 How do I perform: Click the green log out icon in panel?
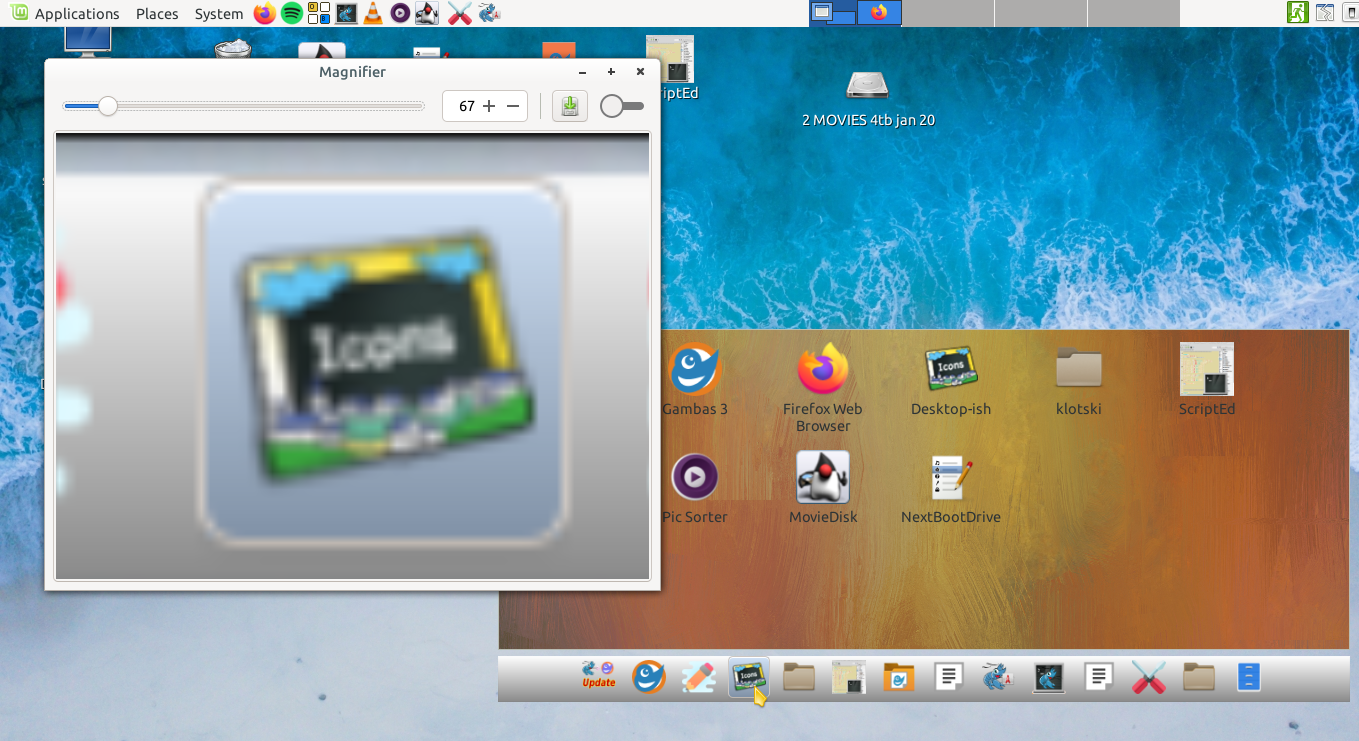pyautogui.click(x=1297, y=13)
